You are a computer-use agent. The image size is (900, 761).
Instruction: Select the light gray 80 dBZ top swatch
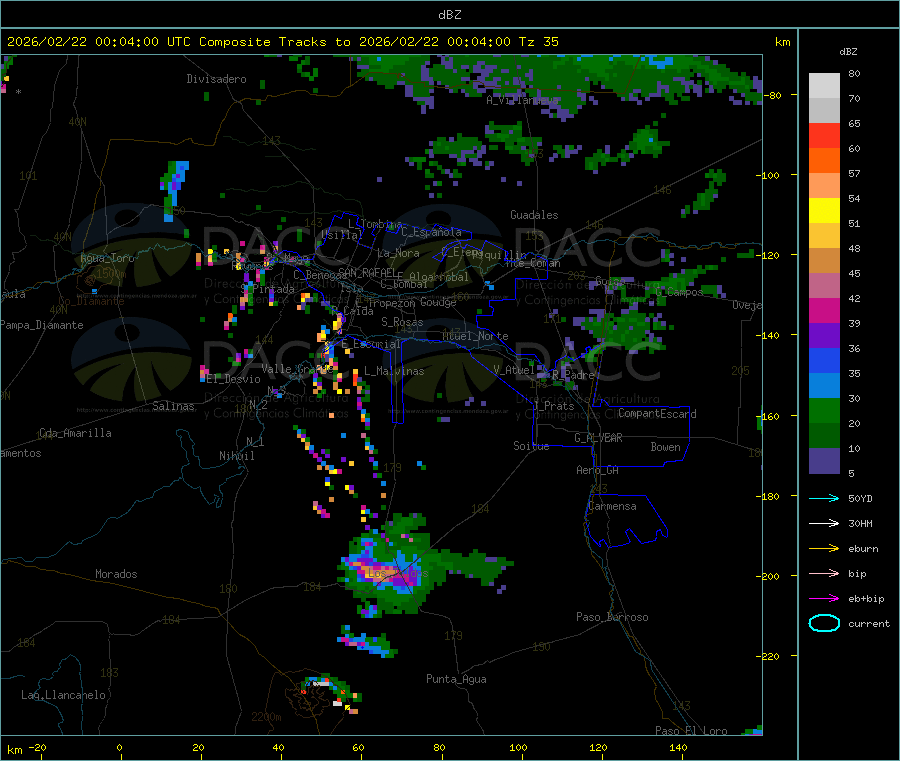click(x=824, y=86)
